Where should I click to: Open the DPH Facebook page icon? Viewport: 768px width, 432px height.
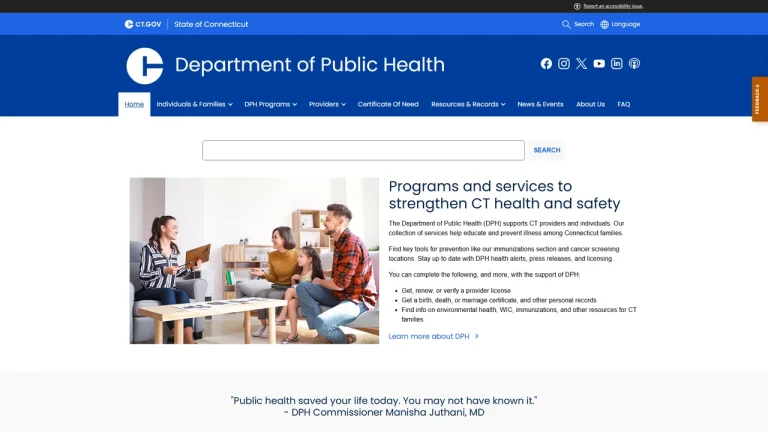click(x=546, y=64)
